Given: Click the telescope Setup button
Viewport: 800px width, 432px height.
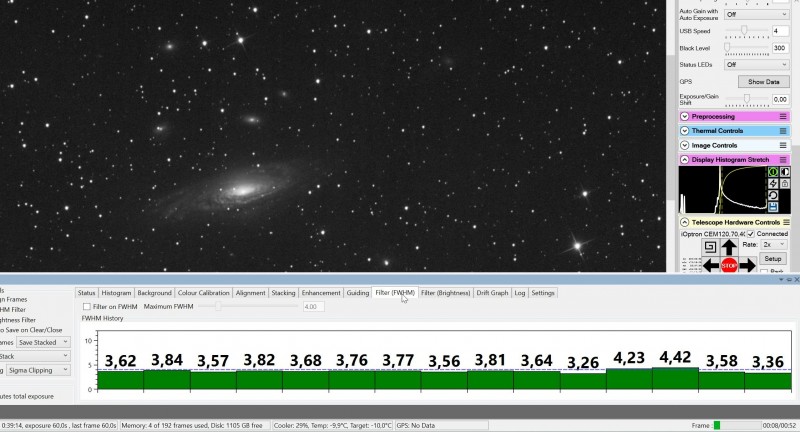Looking at the screenshot, I should (772, 259).
